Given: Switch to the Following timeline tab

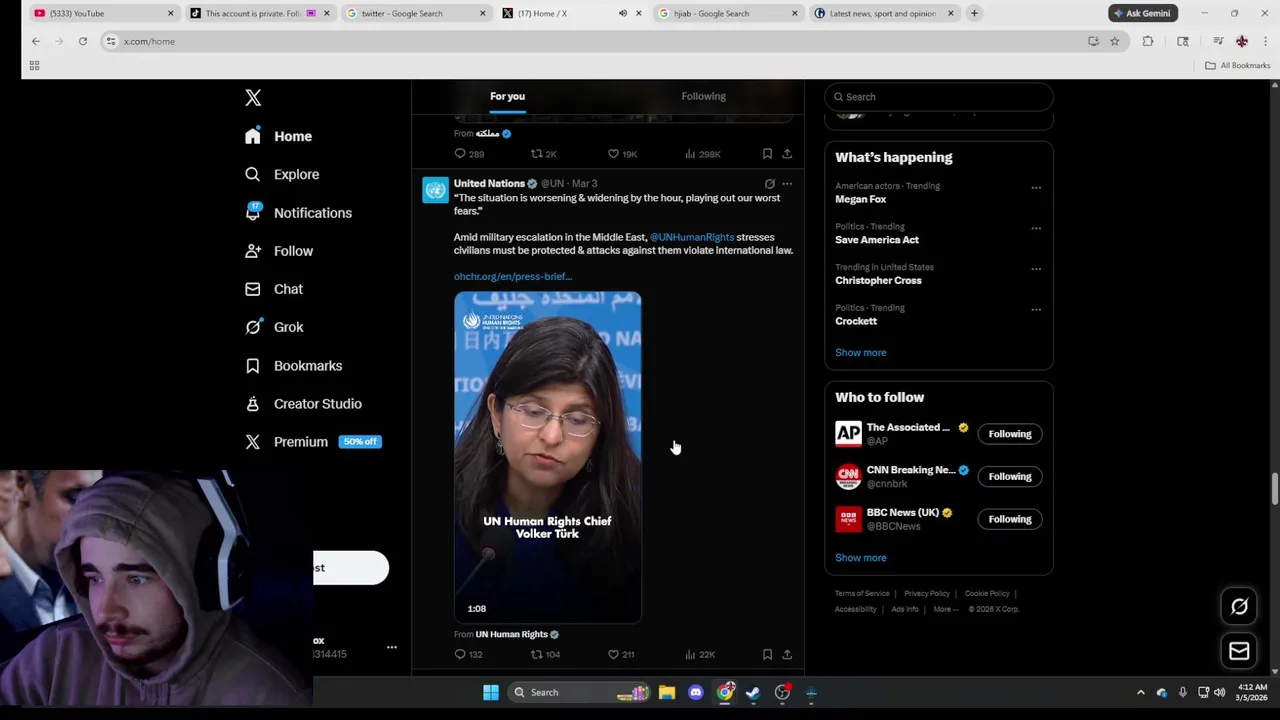Looking at the screenshot, I should coord(704,96).
